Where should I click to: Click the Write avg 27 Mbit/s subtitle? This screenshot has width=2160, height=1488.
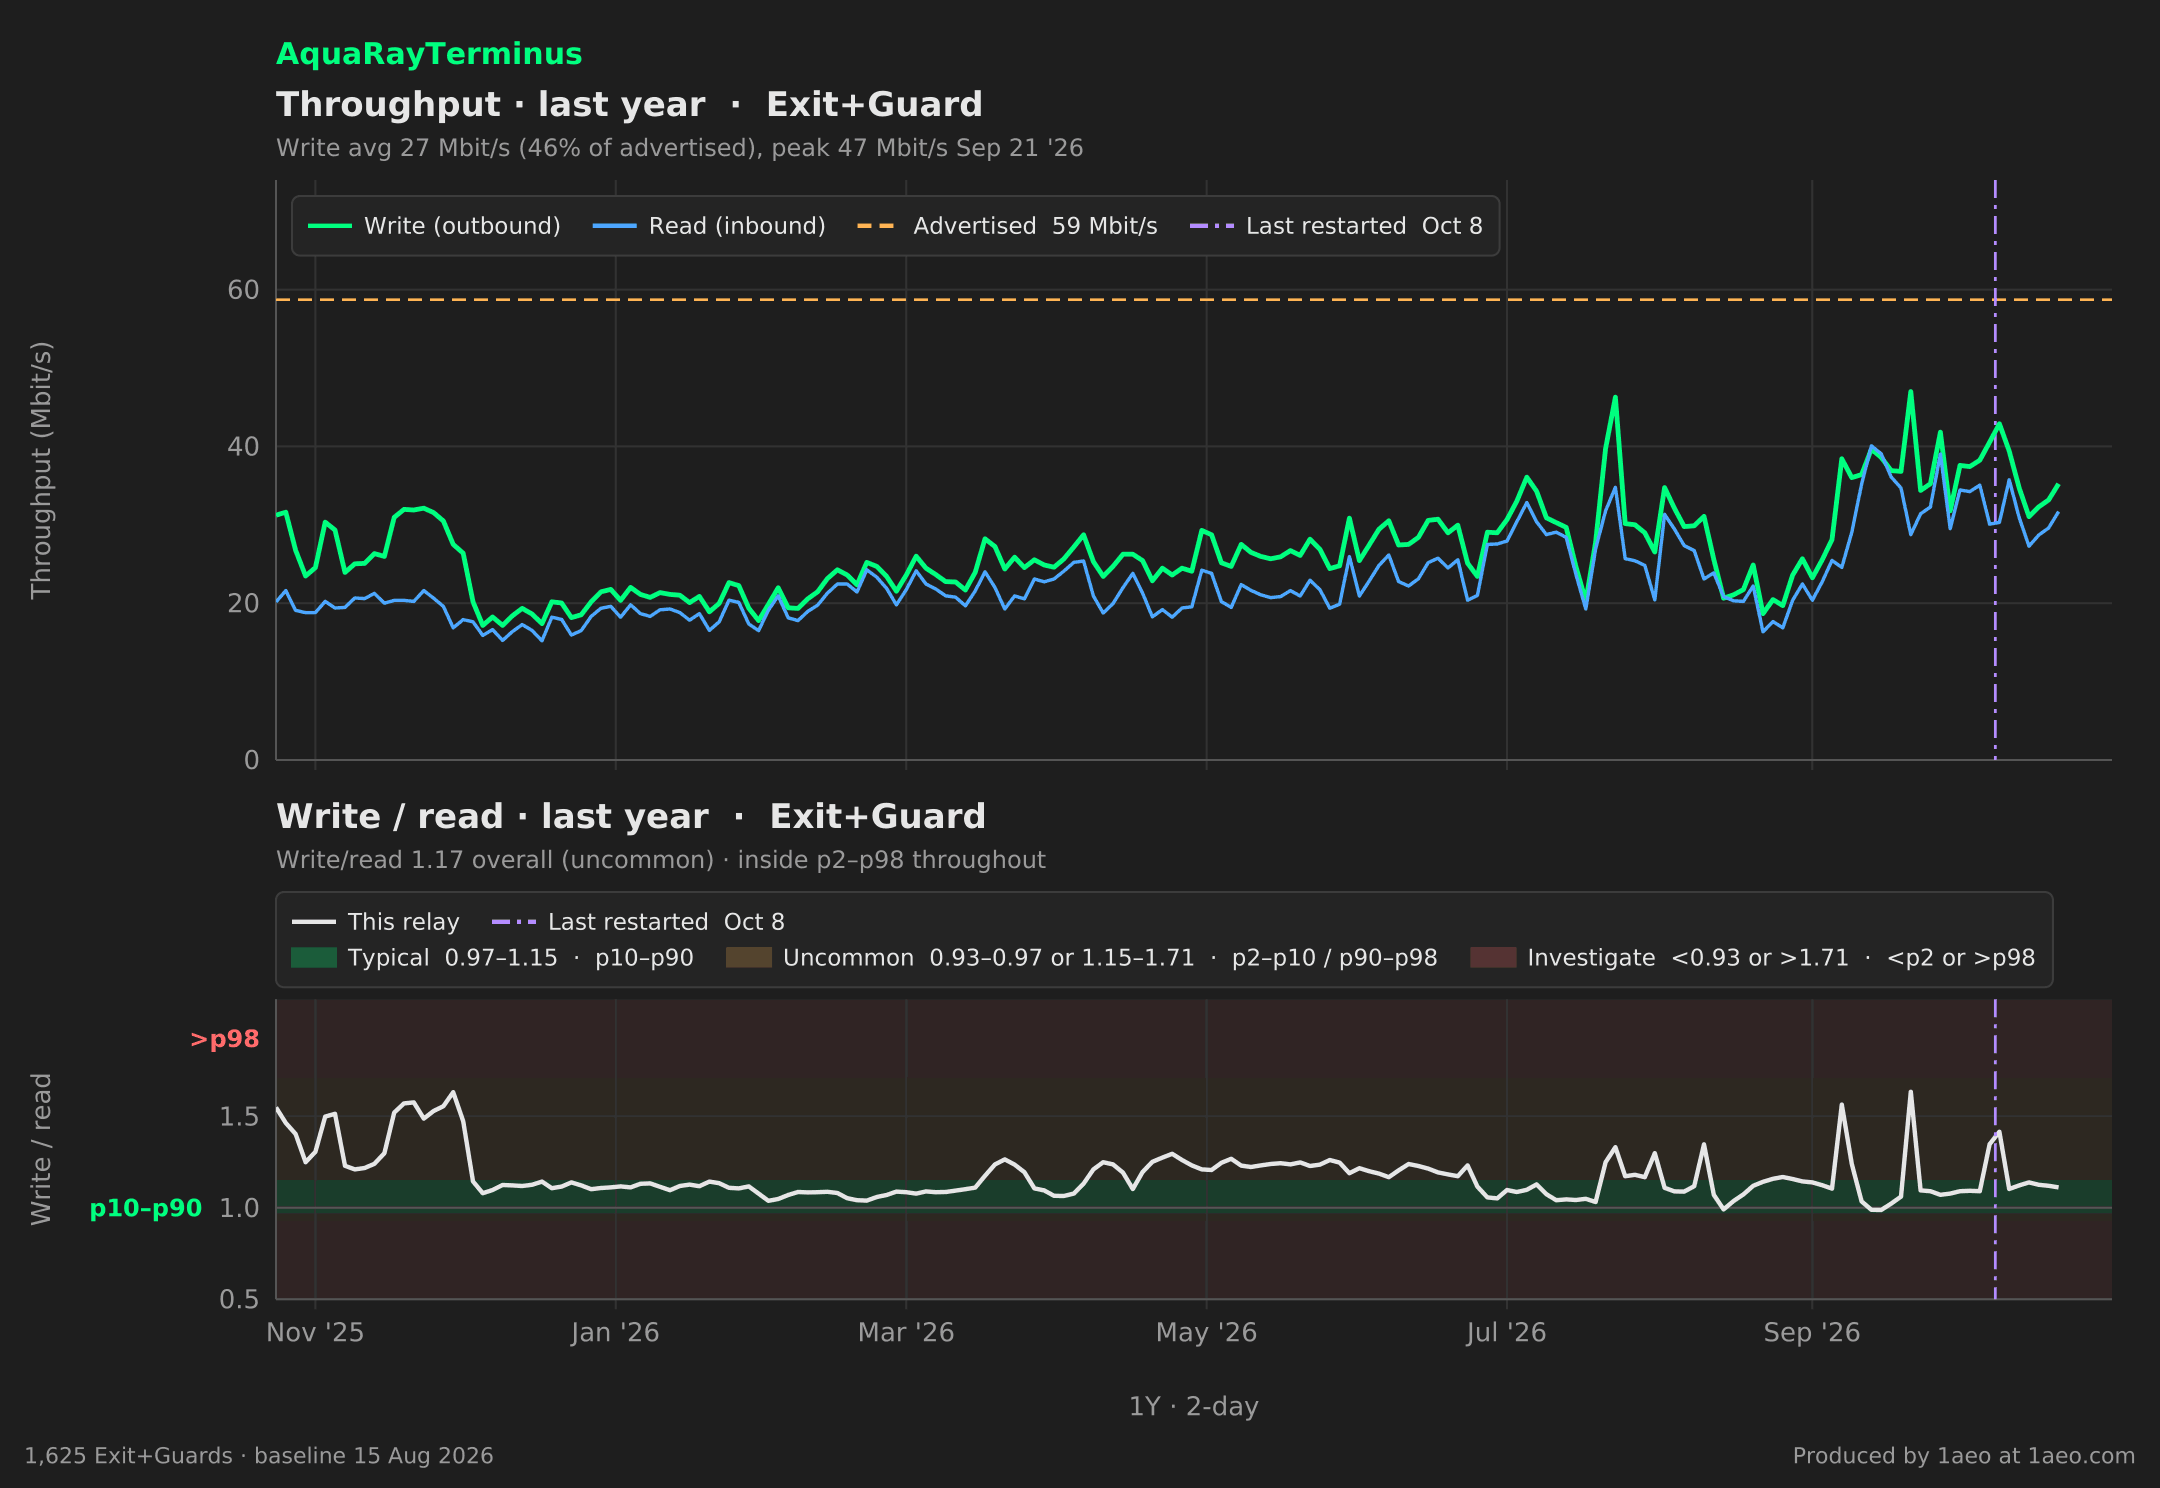point(680,148)
